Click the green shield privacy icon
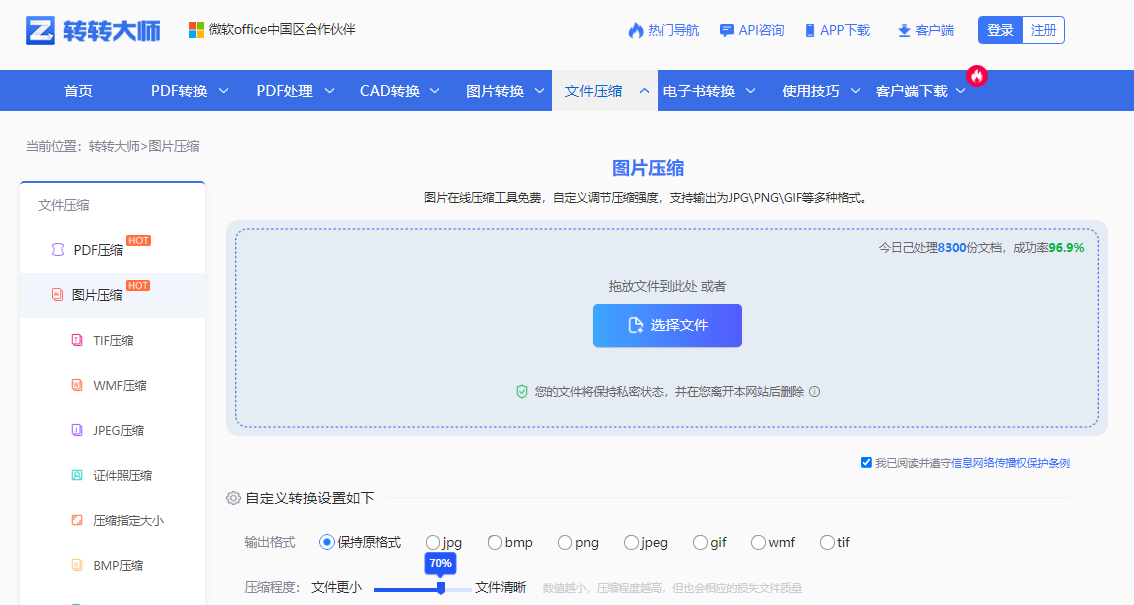This screenshot has width=1134, height=605. pos(521,392)
